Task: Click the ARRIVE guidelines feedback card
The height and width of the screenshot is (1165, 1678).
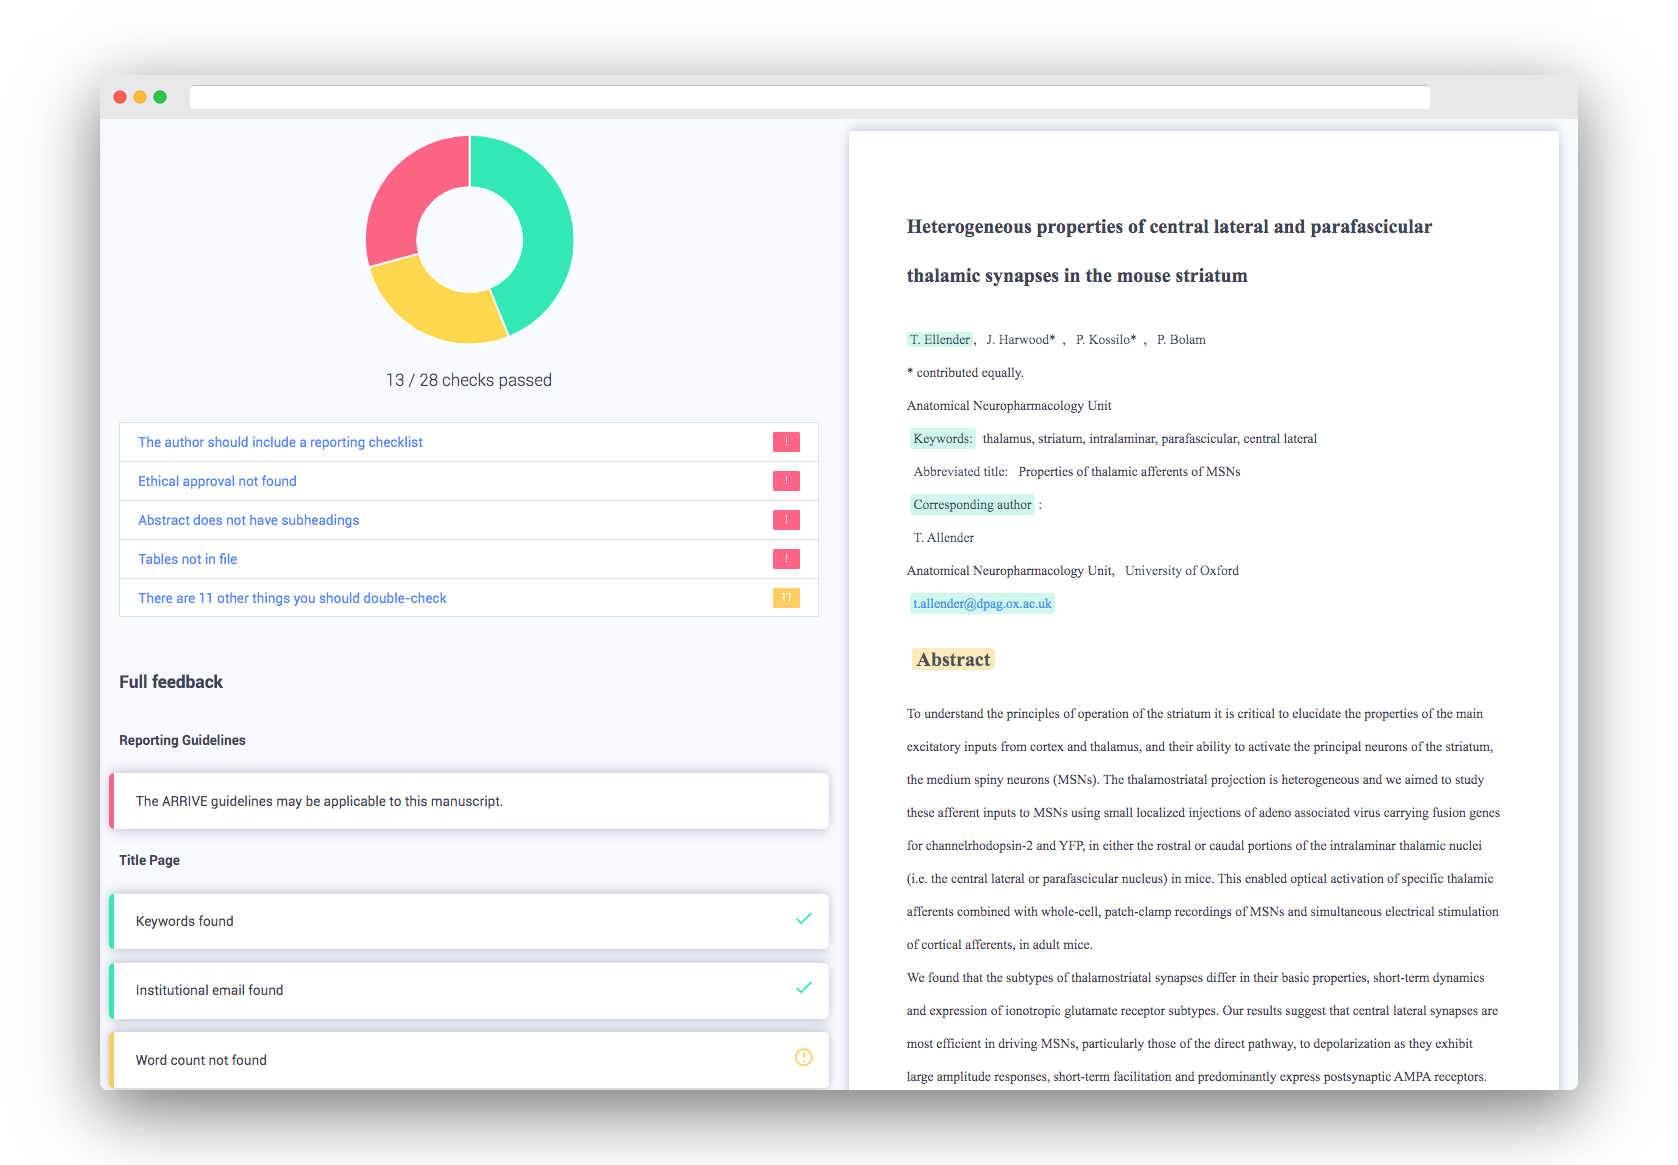Action: pos(469,801)
